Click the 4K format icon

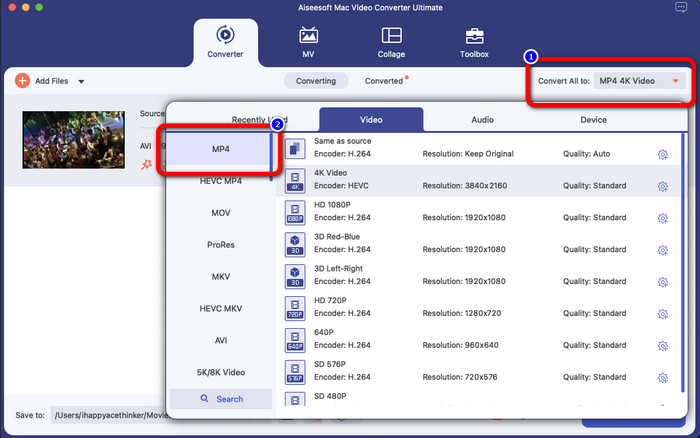coord(295,180)
